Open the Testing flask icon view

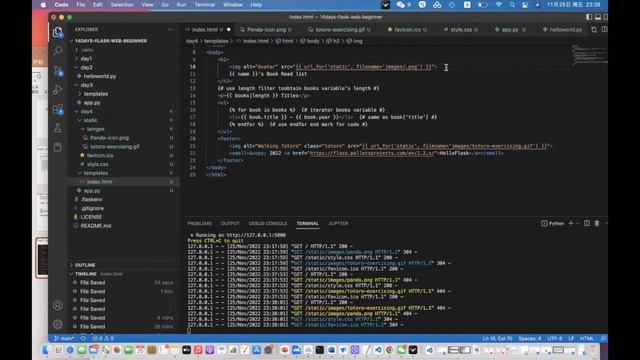58,128
